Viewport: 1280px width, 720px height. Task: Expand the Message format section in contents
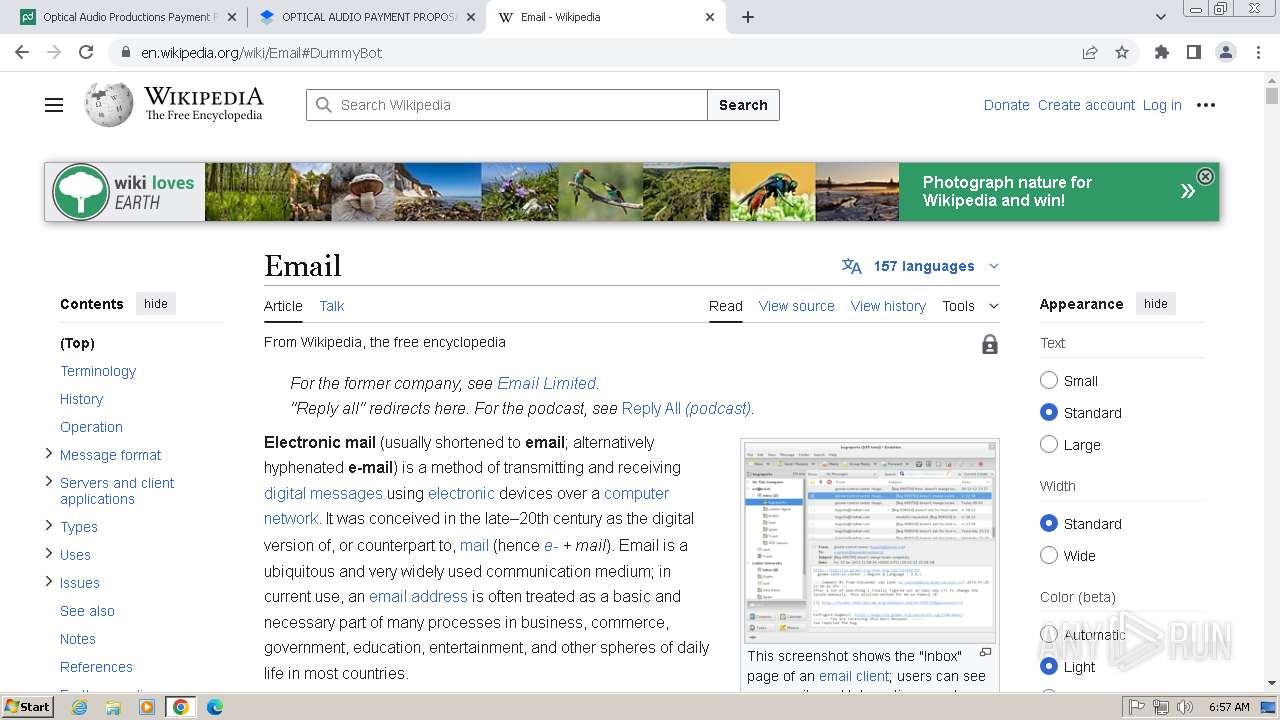[48, 454]
